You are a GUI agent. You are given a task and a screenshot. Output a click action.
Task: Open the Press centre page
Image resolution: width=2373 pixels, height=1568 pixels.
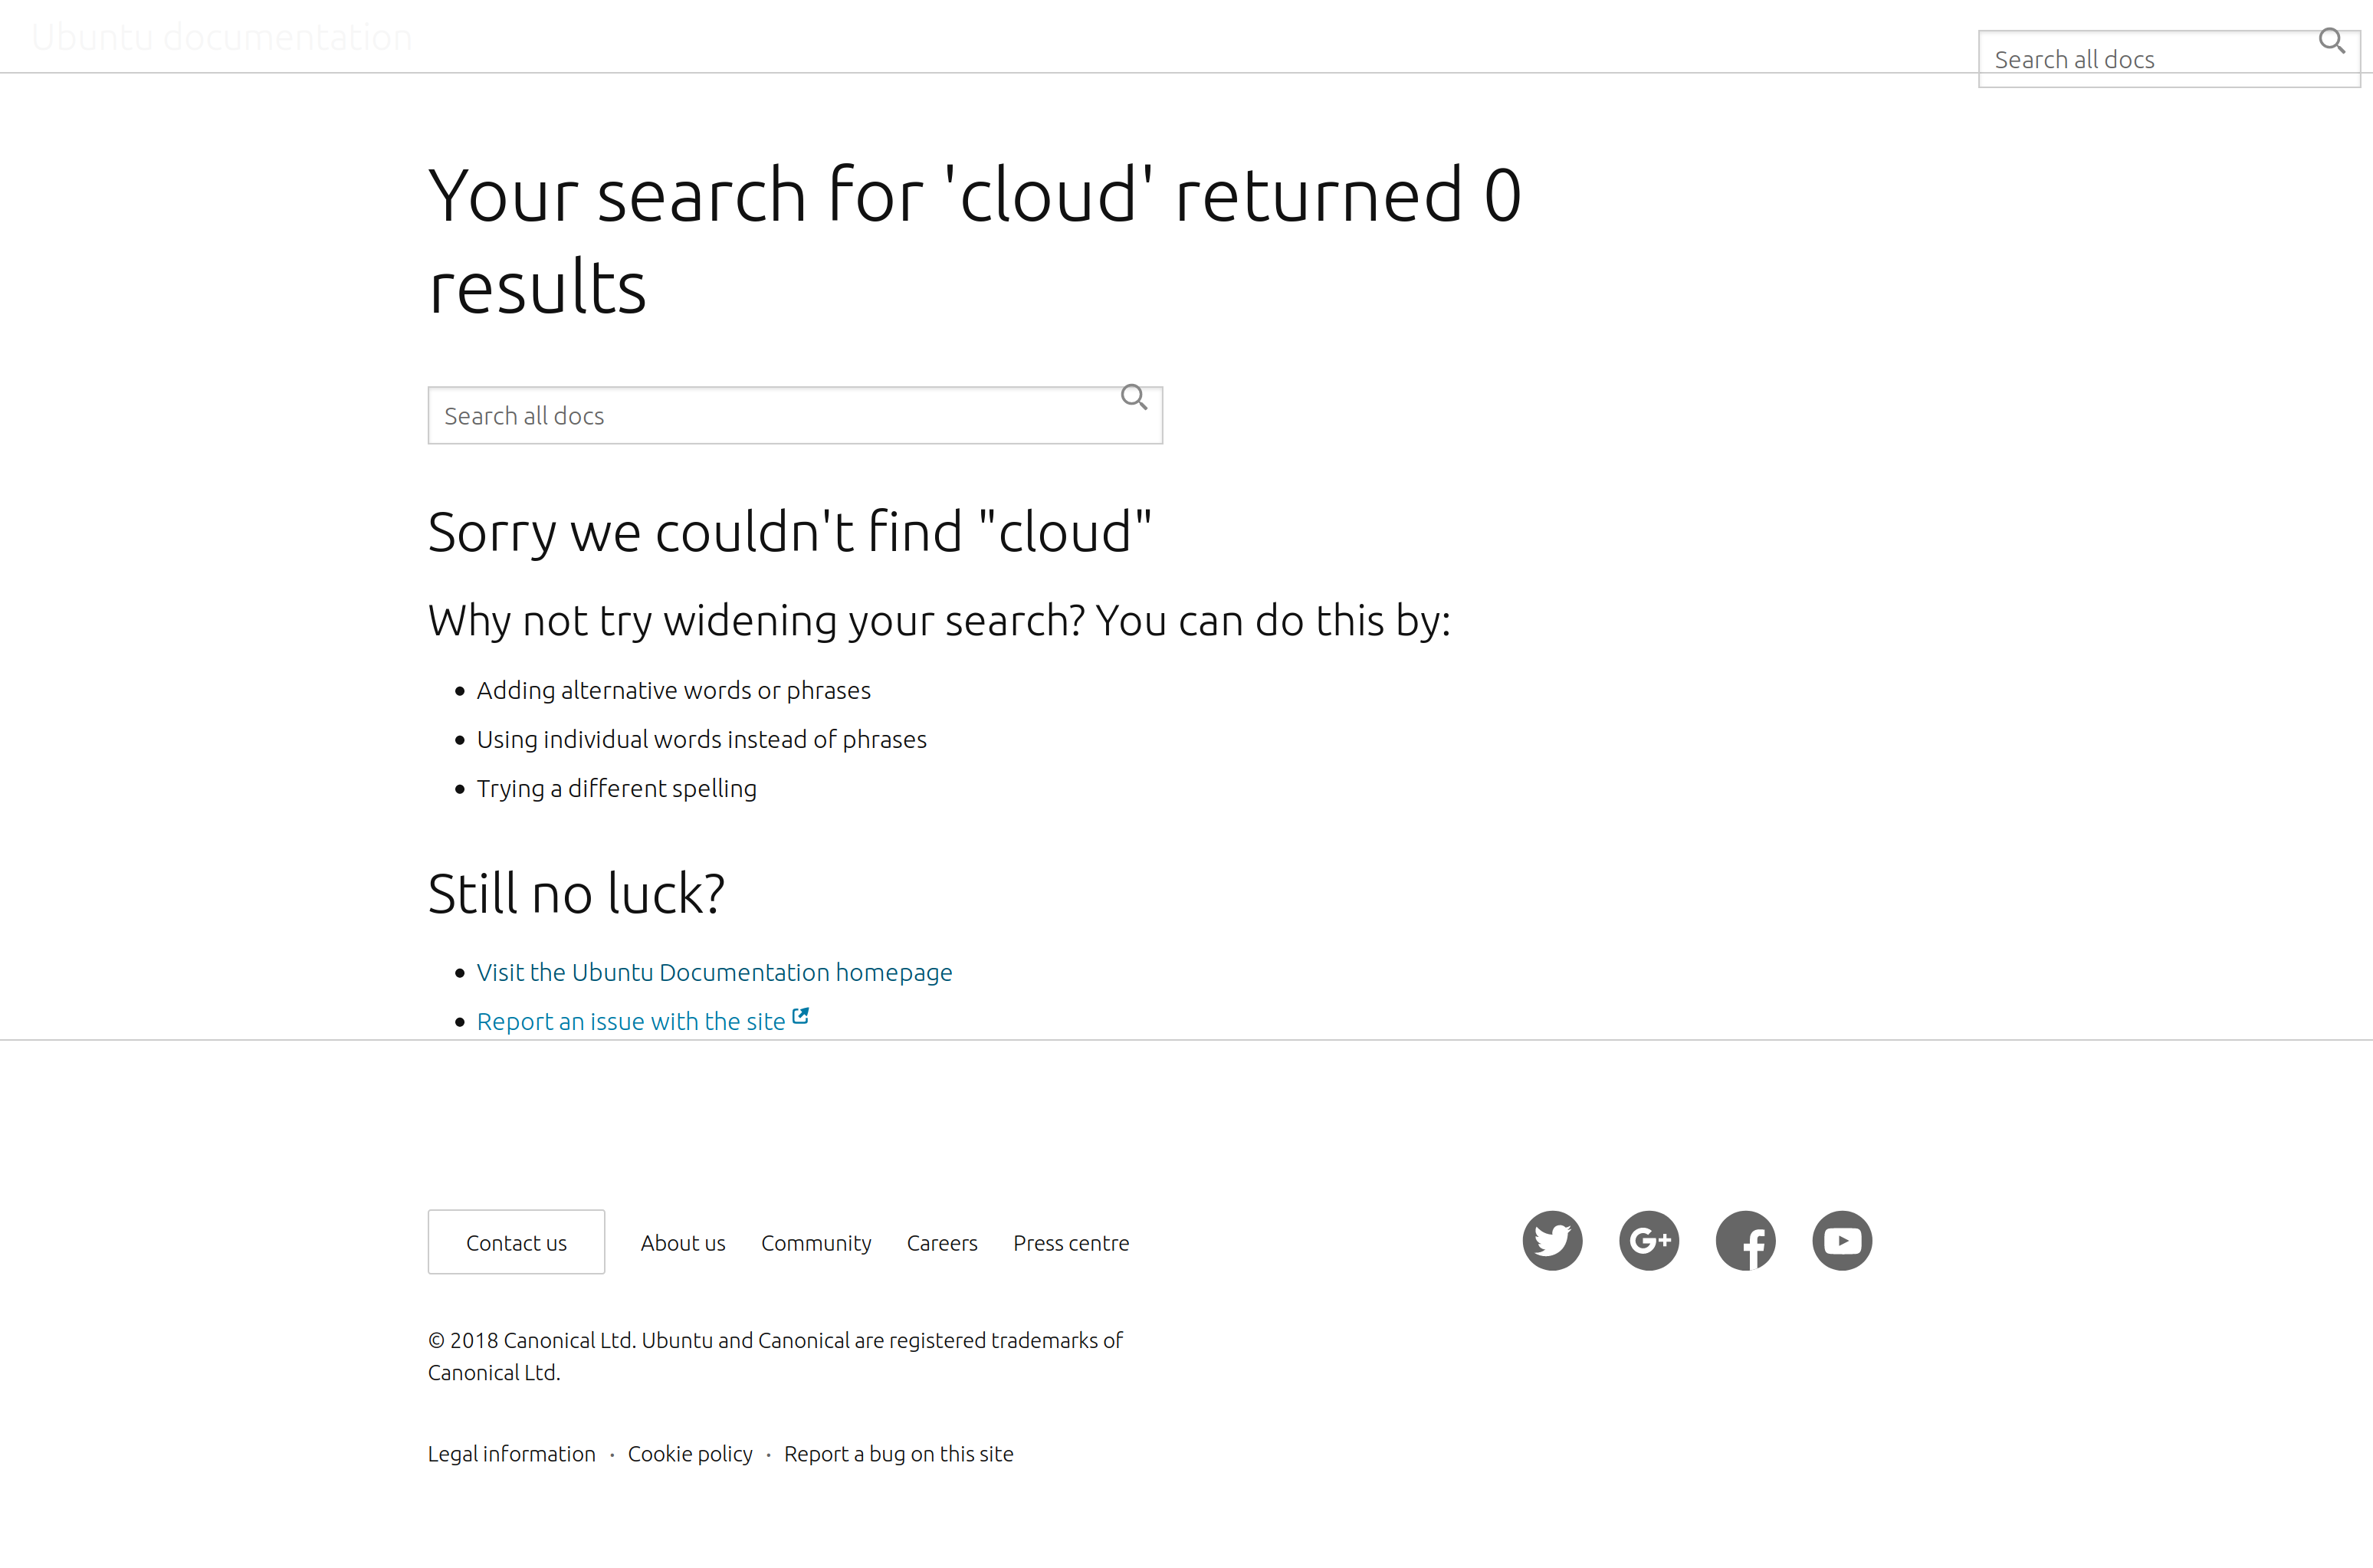click(x=1070, y=1243)
